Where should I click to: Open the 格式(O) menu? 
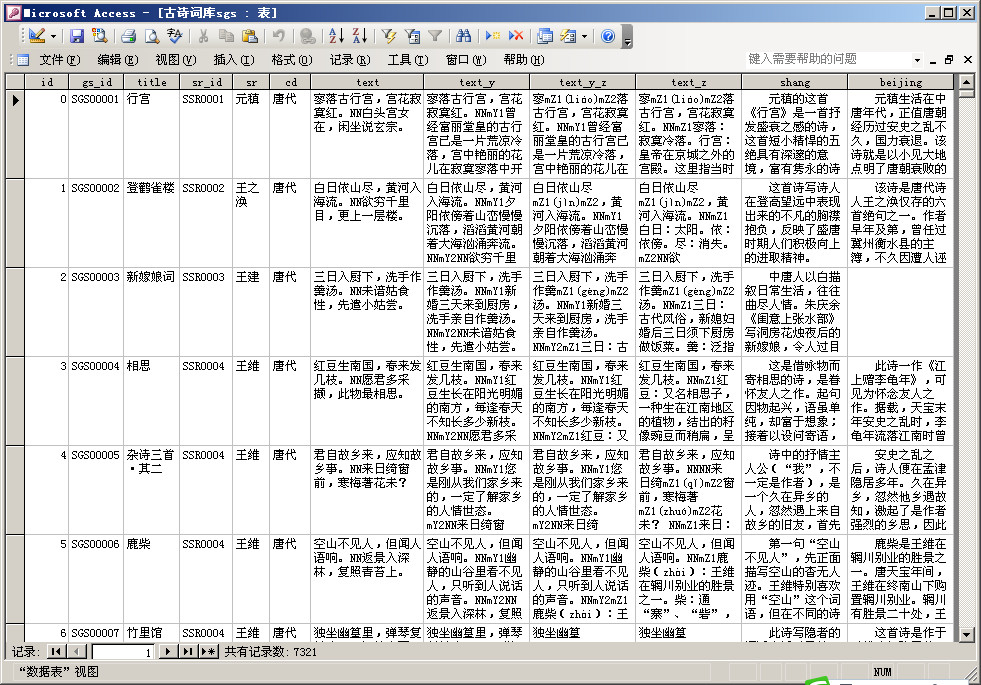pos(292,59)
